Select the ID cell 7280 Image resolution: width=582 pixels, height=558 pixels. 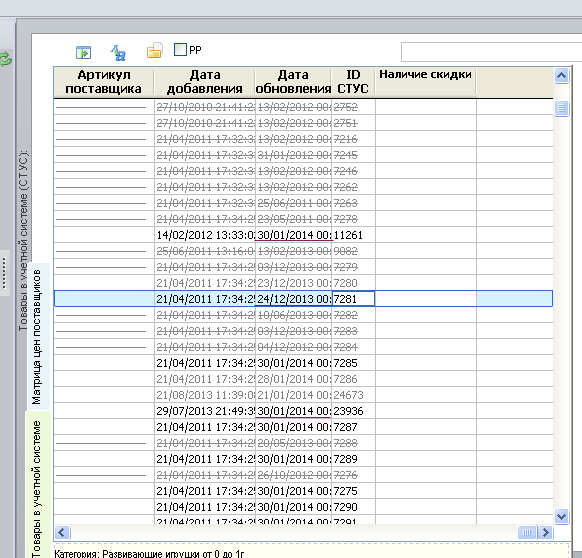[353, 283]
